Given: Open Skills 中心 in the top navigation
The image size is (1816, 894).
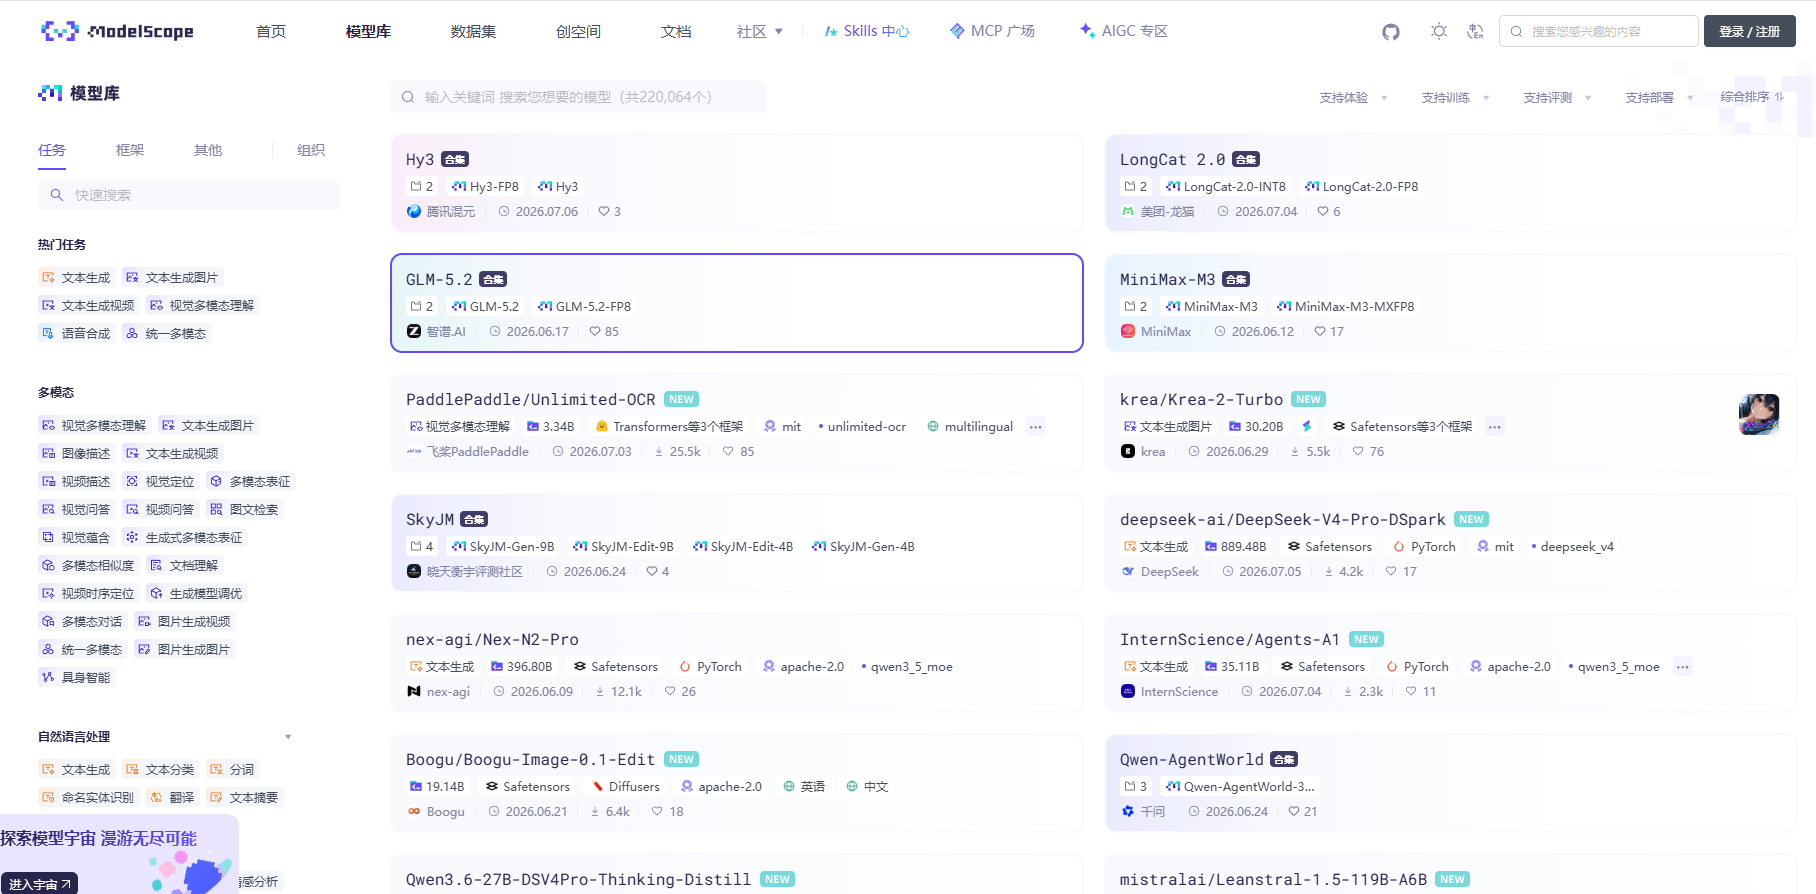Looking at the screenshot, I should point(867,32).
